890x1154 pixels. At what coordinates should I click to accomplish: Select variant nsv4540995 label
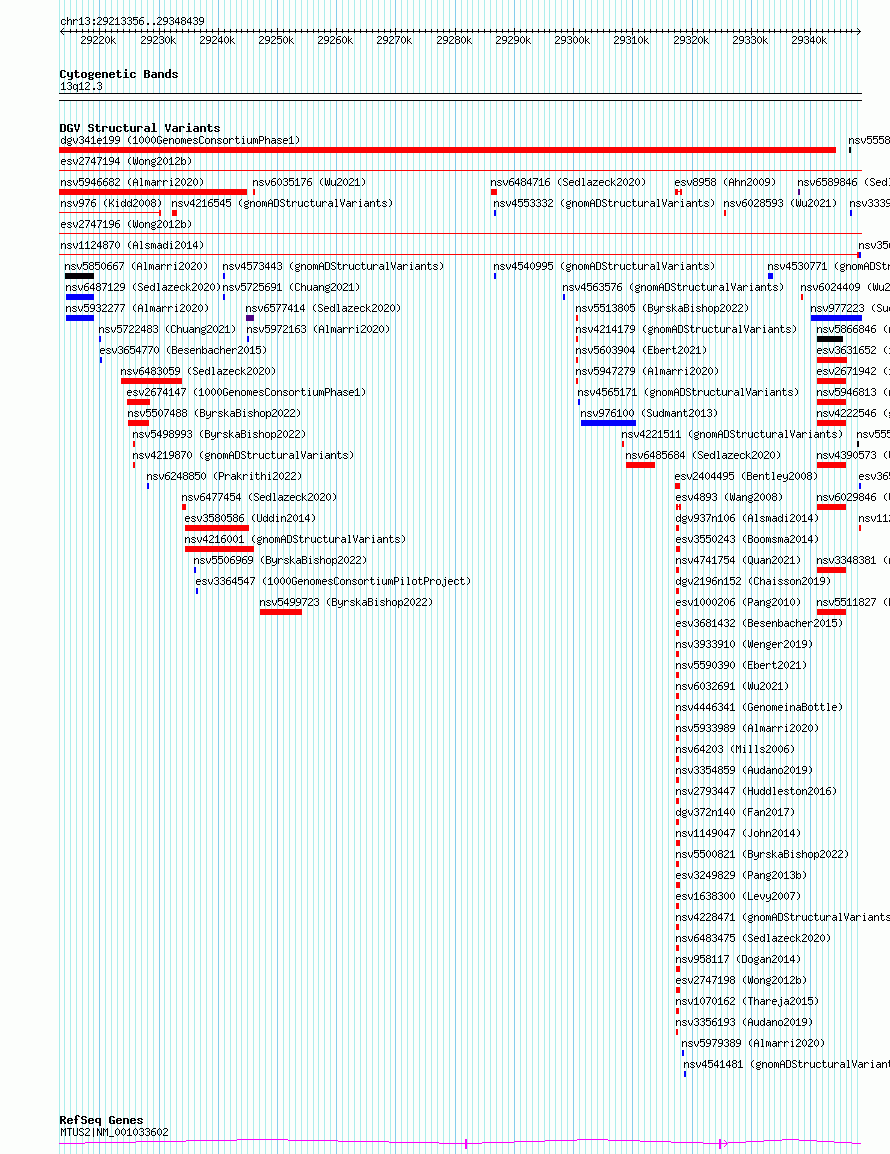point(604,266)
